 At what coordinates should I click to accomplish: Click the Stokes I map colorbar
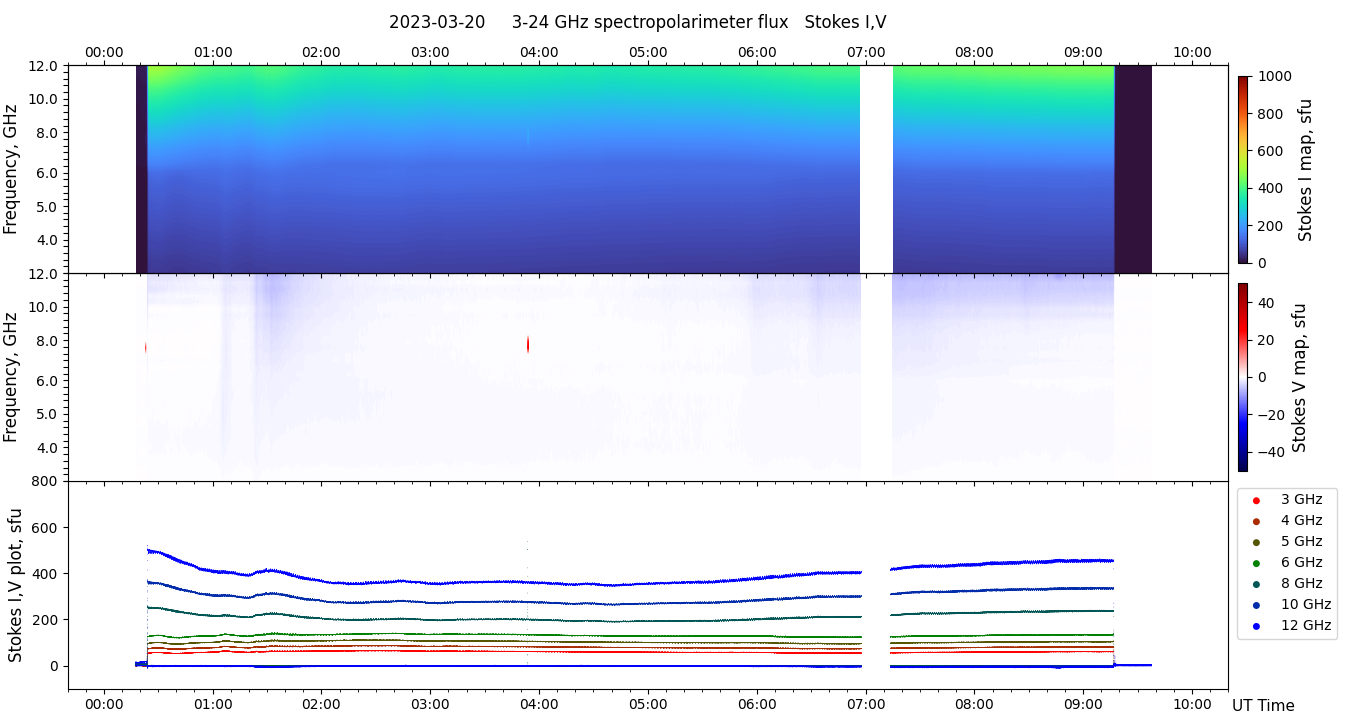(1243, 169)
